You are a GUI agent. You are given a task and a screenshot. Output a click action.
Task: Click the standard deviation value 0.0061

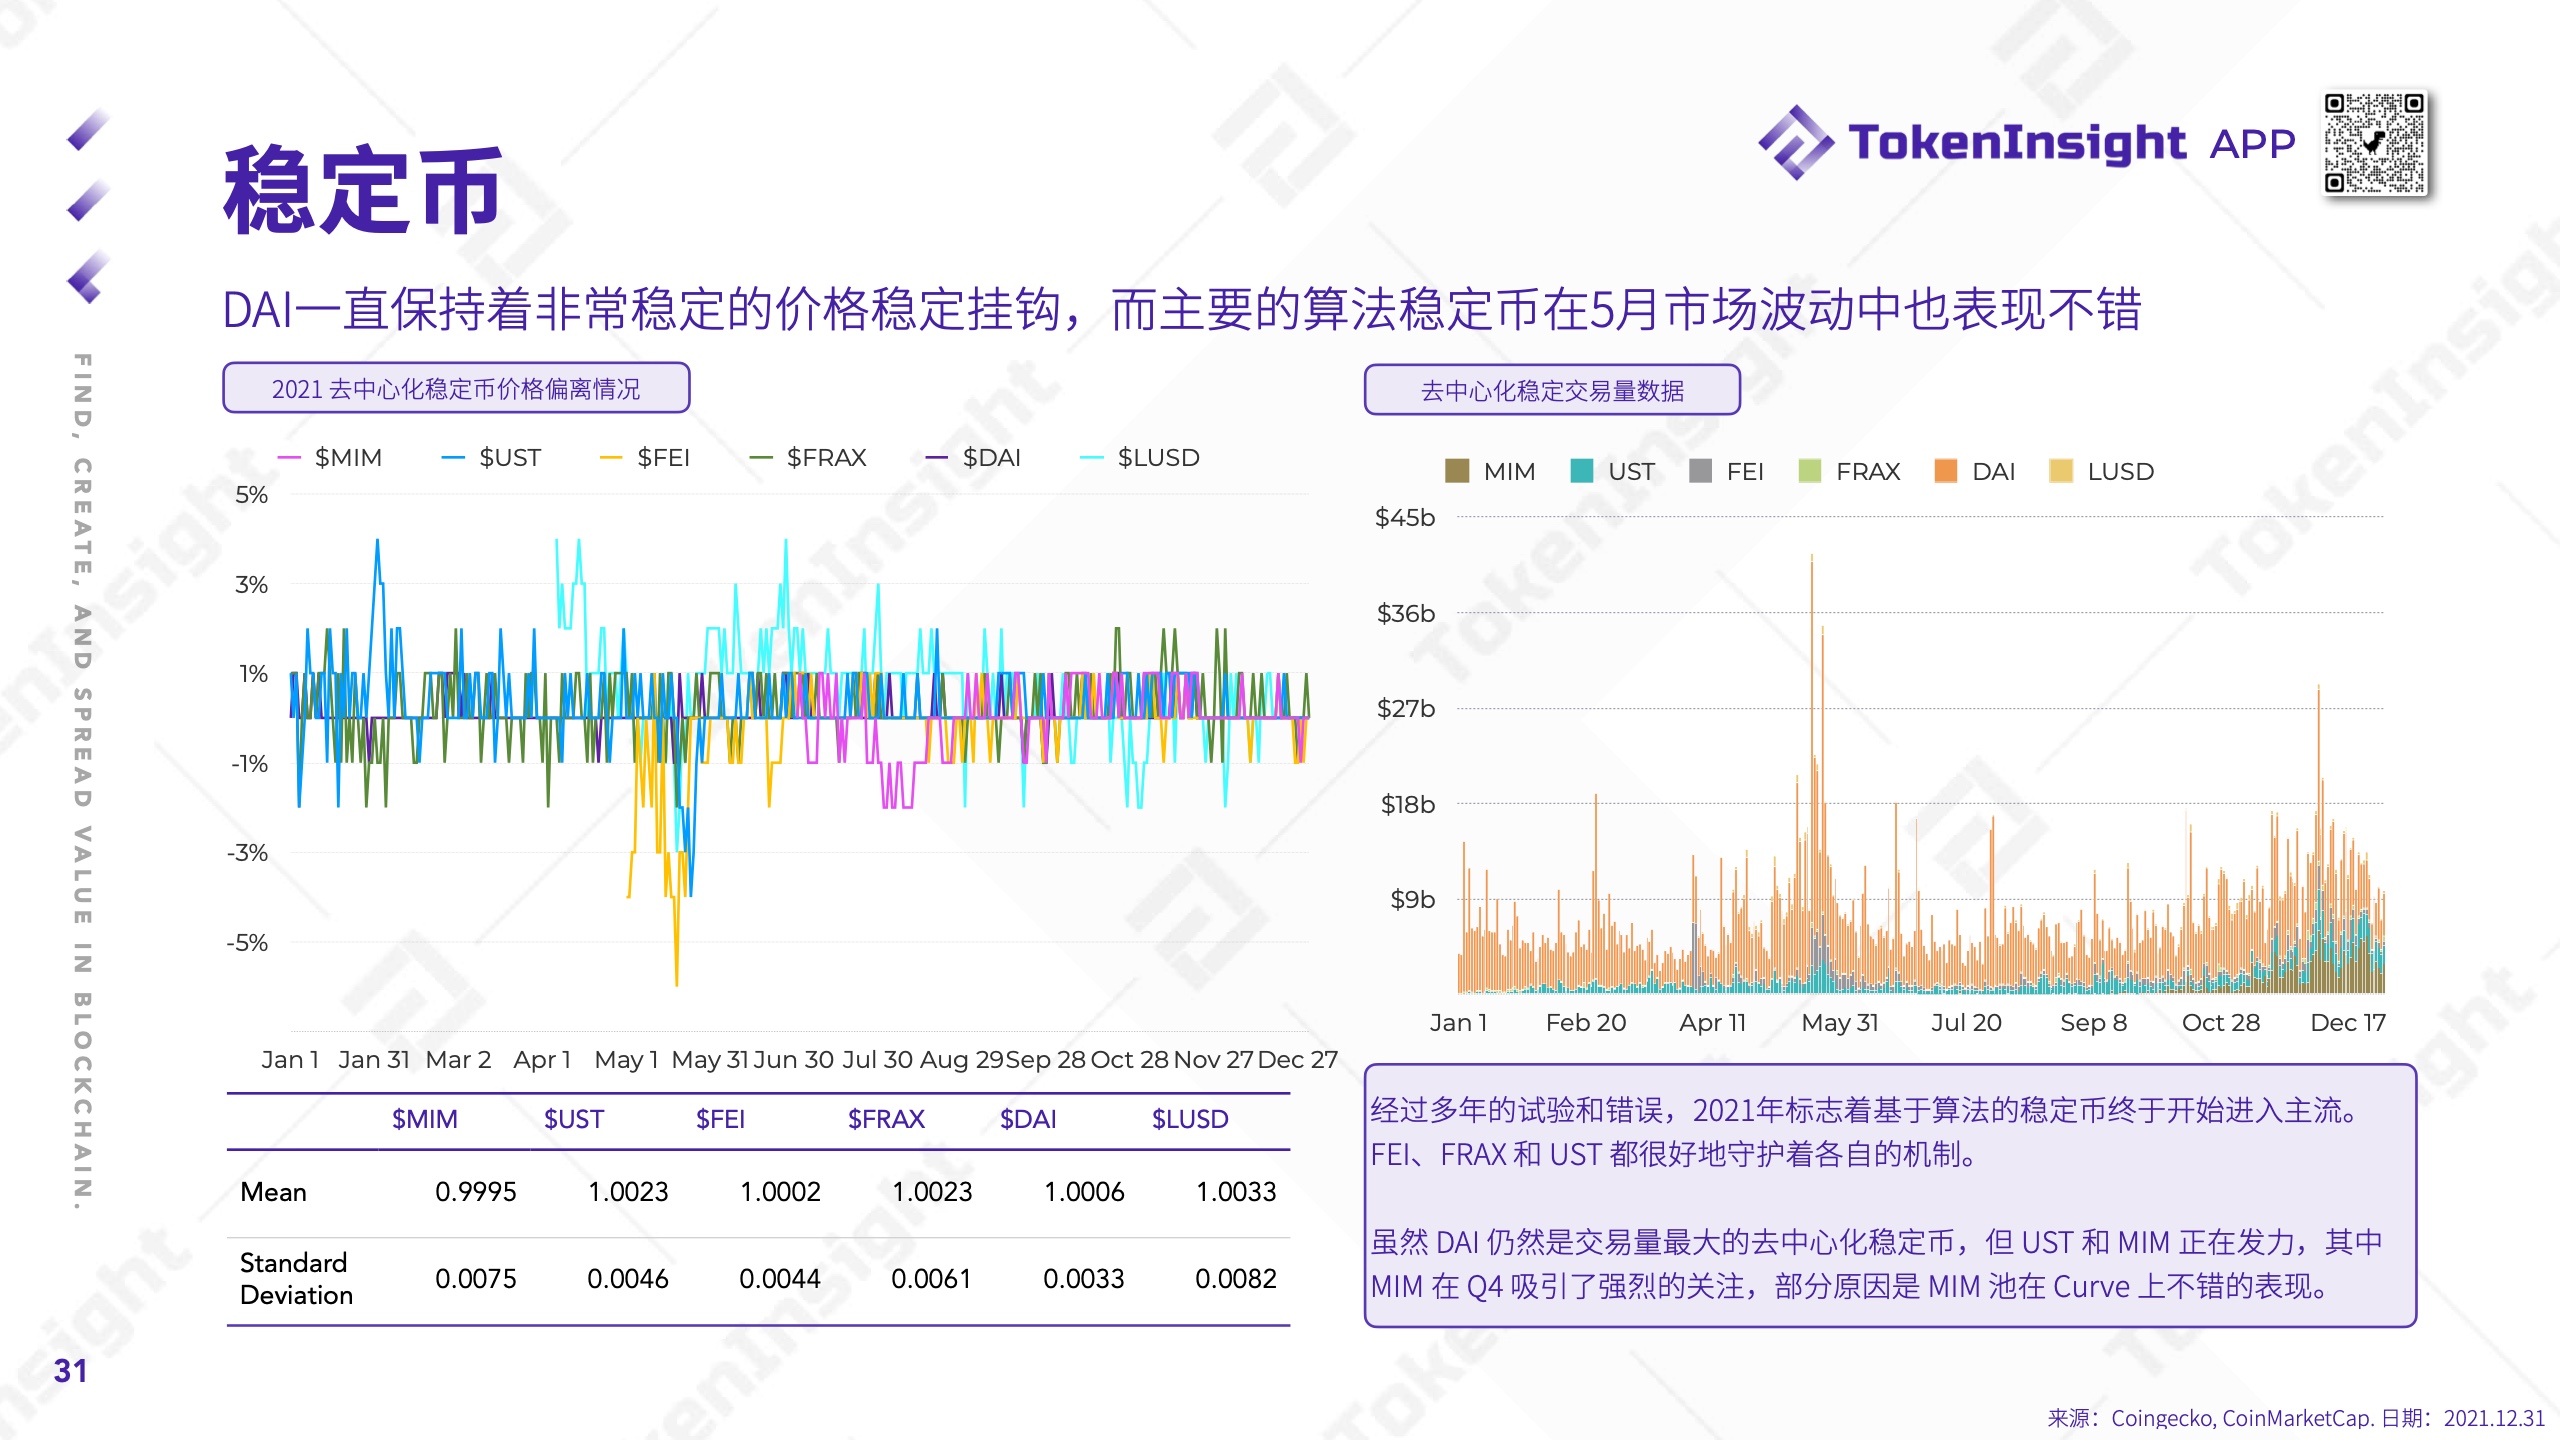pos(932,1279)
